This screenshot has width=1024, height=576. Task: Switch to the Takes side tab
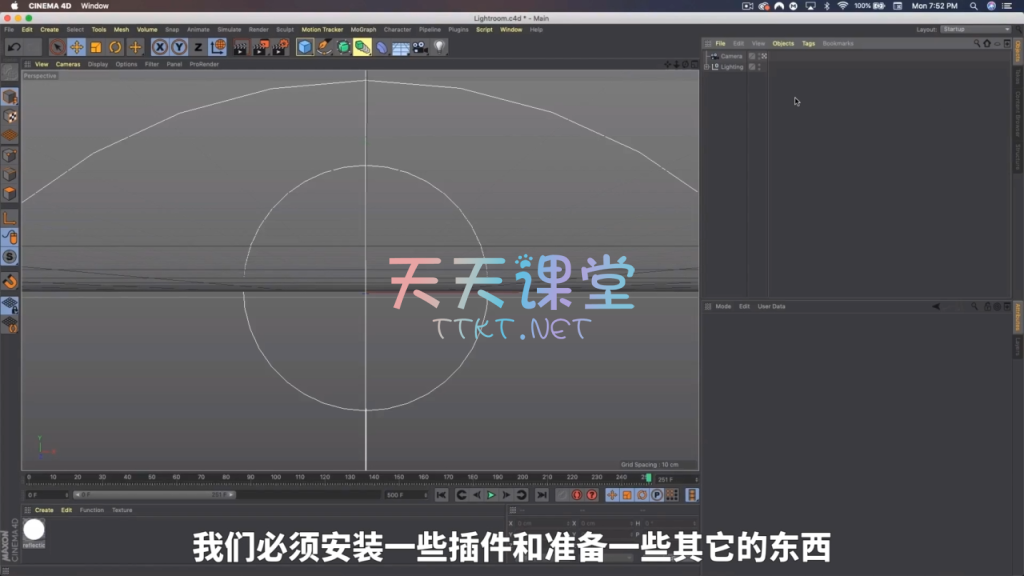tap(1018, 78)
